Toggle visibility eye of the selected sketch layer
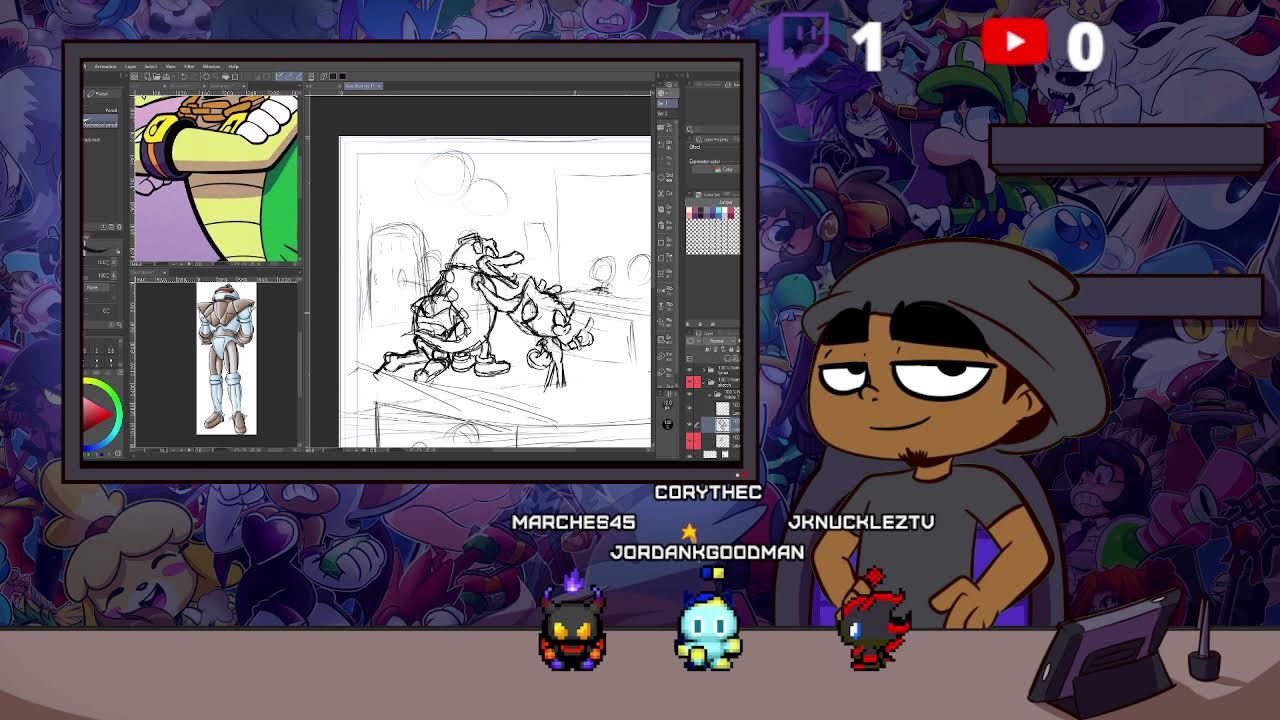Image resolution: width=1280 pixels, height=720 pixels. [x=689, y=424]
